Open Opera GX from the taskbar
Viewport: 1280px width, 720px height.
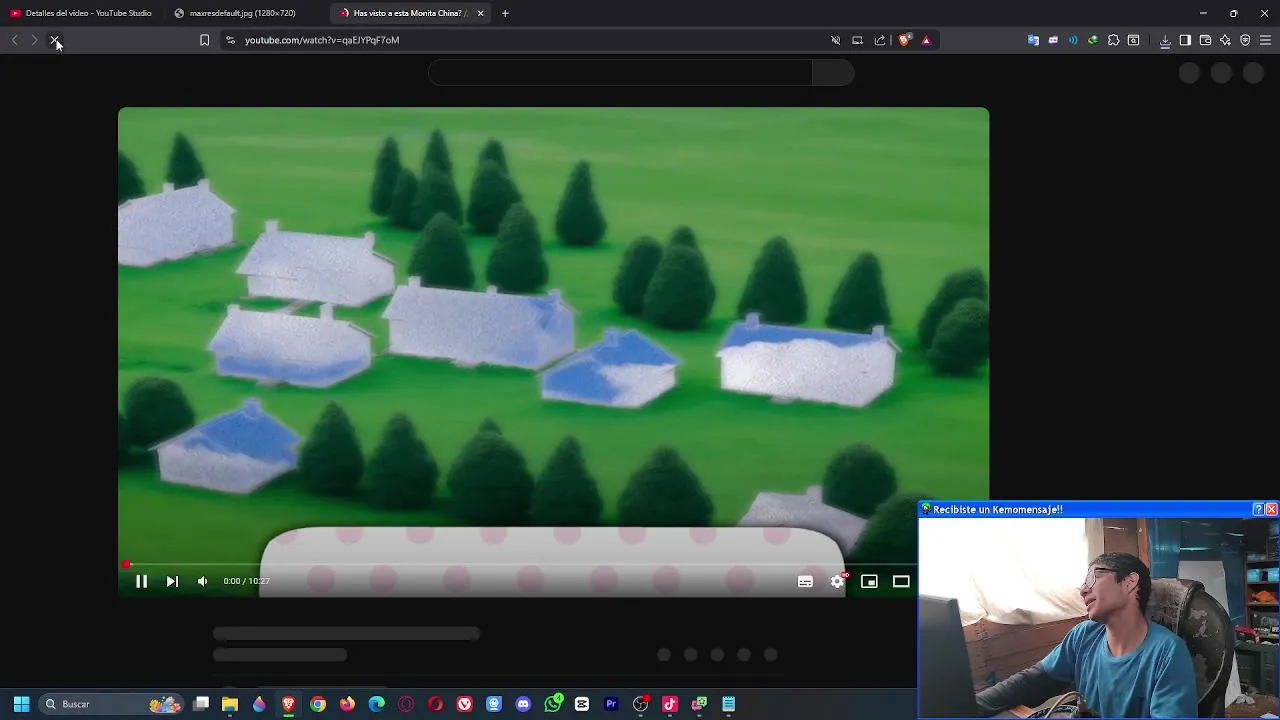(x=406, y=704)
